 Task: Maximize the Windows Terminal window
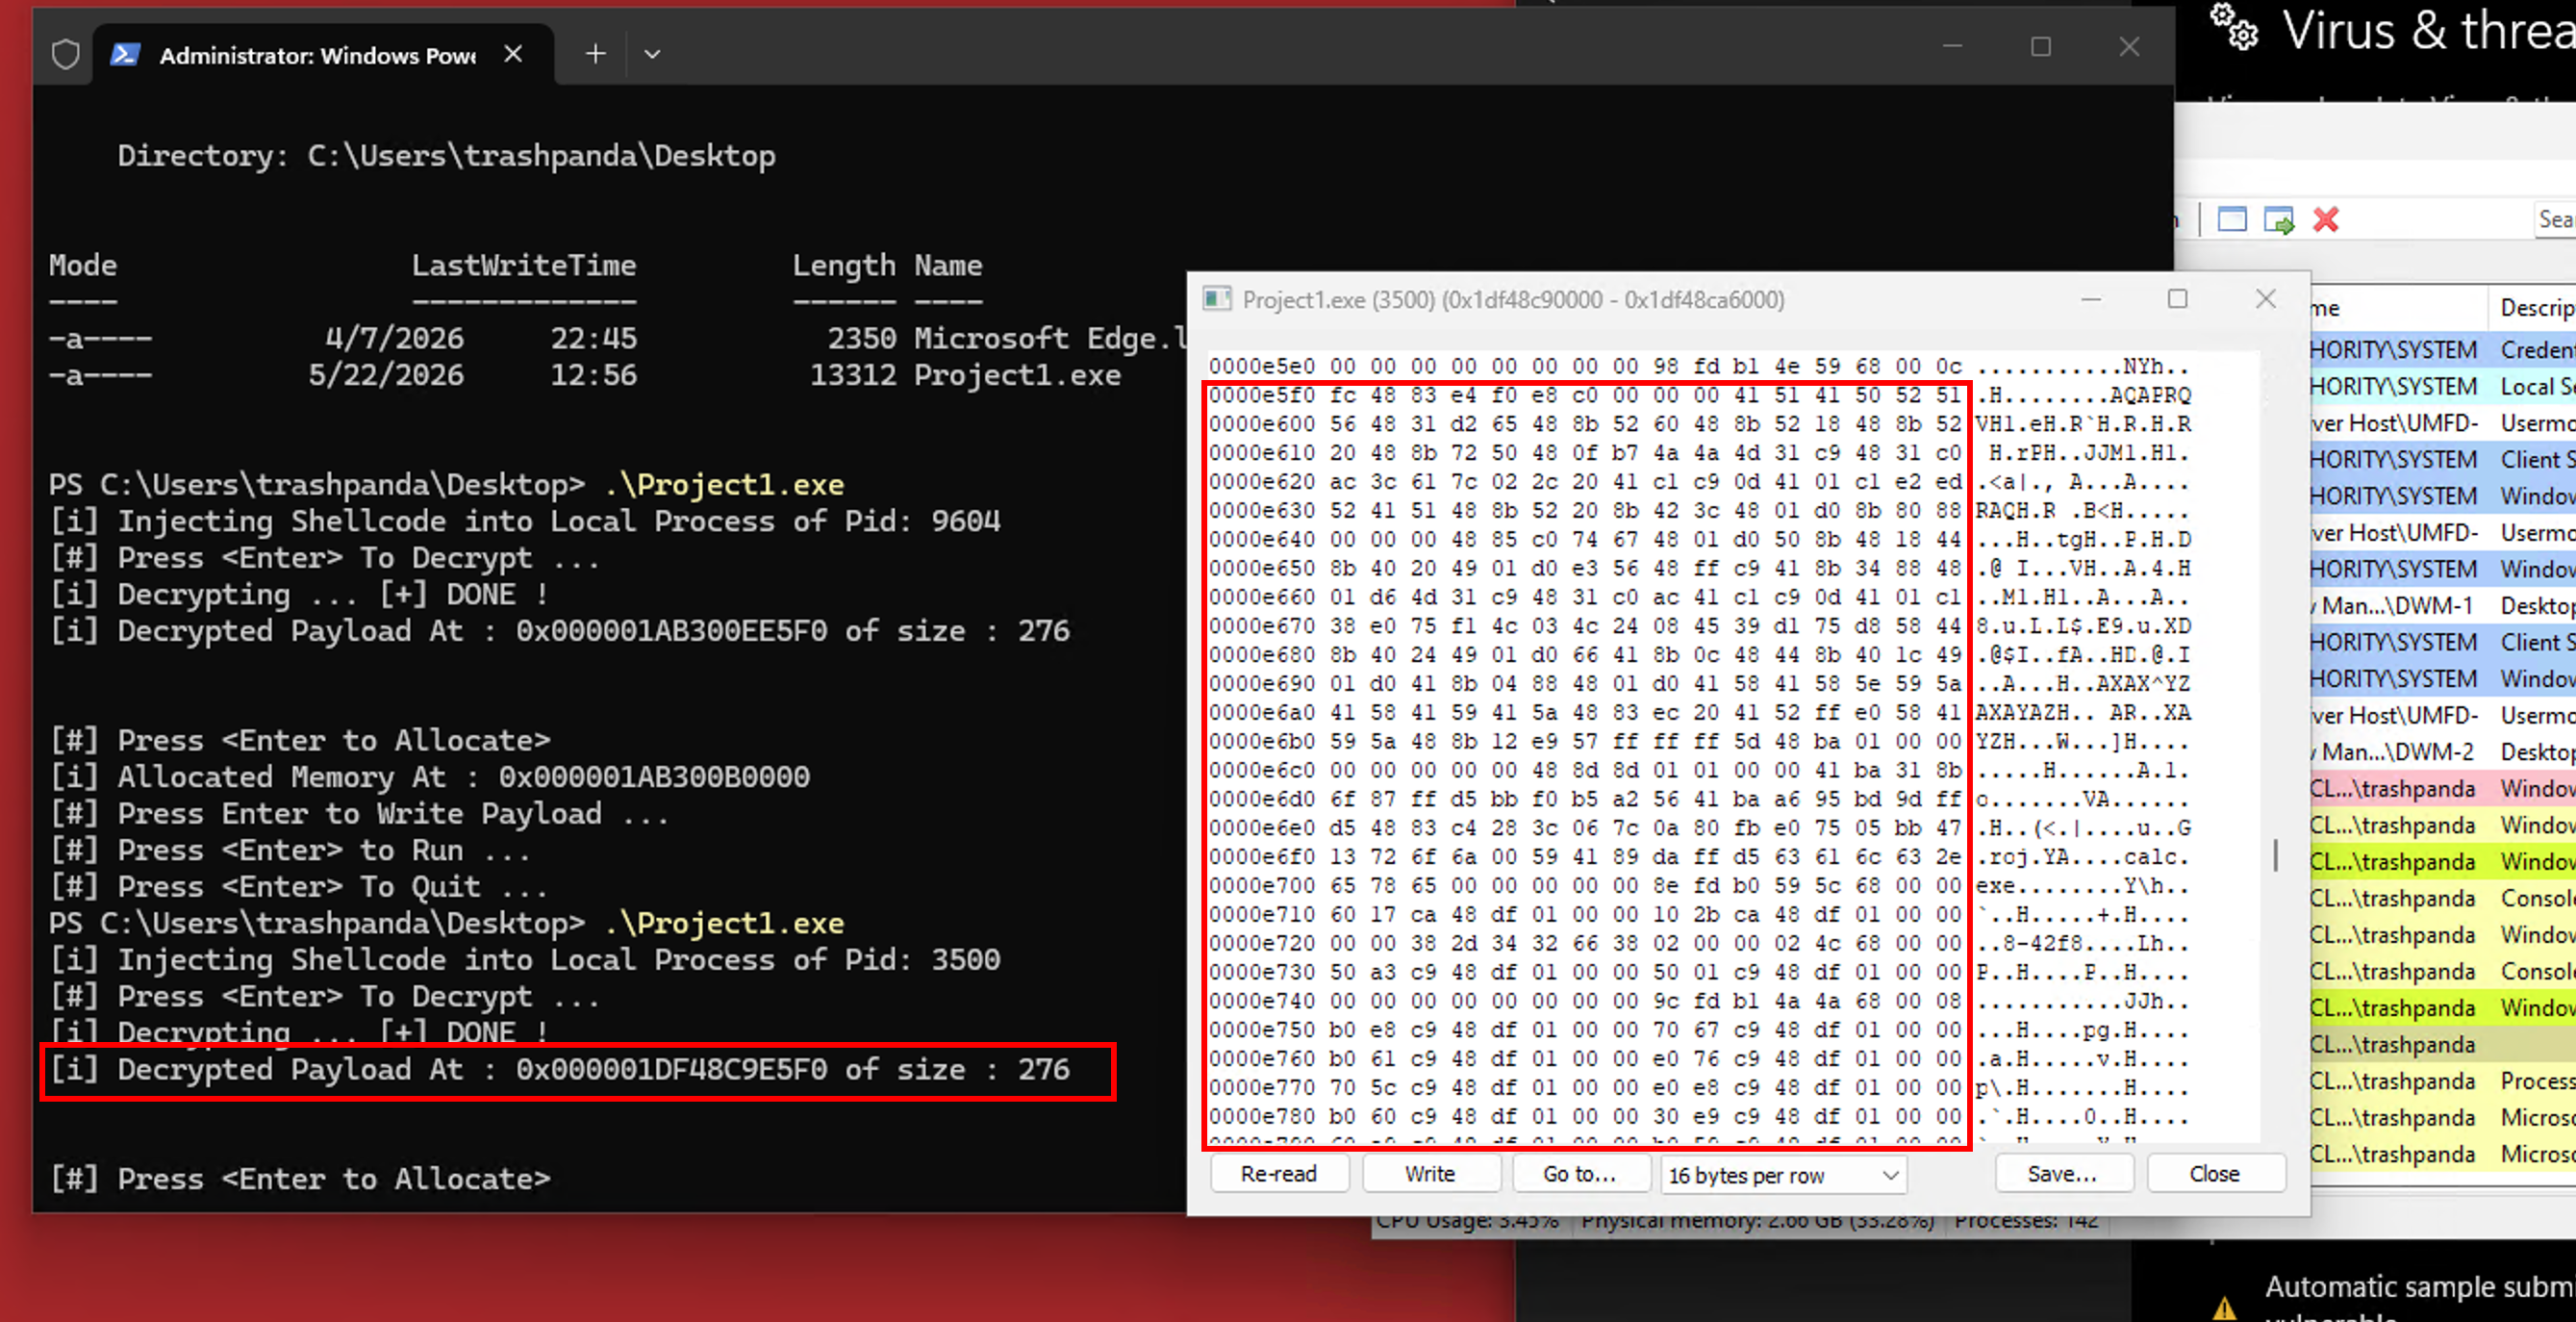pyautogui.click(x=2041, y=47)
